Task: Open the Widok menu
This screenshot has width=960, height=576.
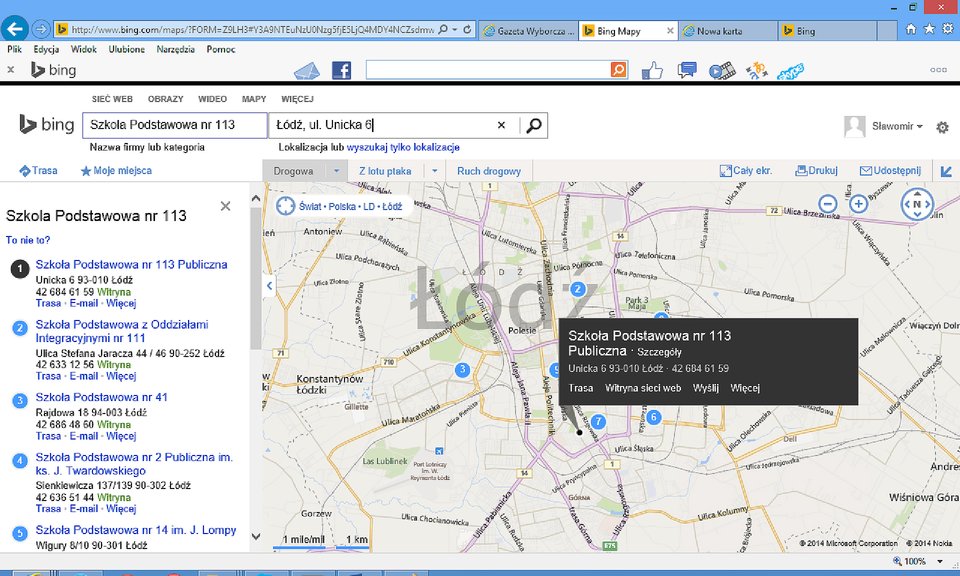Action: [x=84, y=49]
